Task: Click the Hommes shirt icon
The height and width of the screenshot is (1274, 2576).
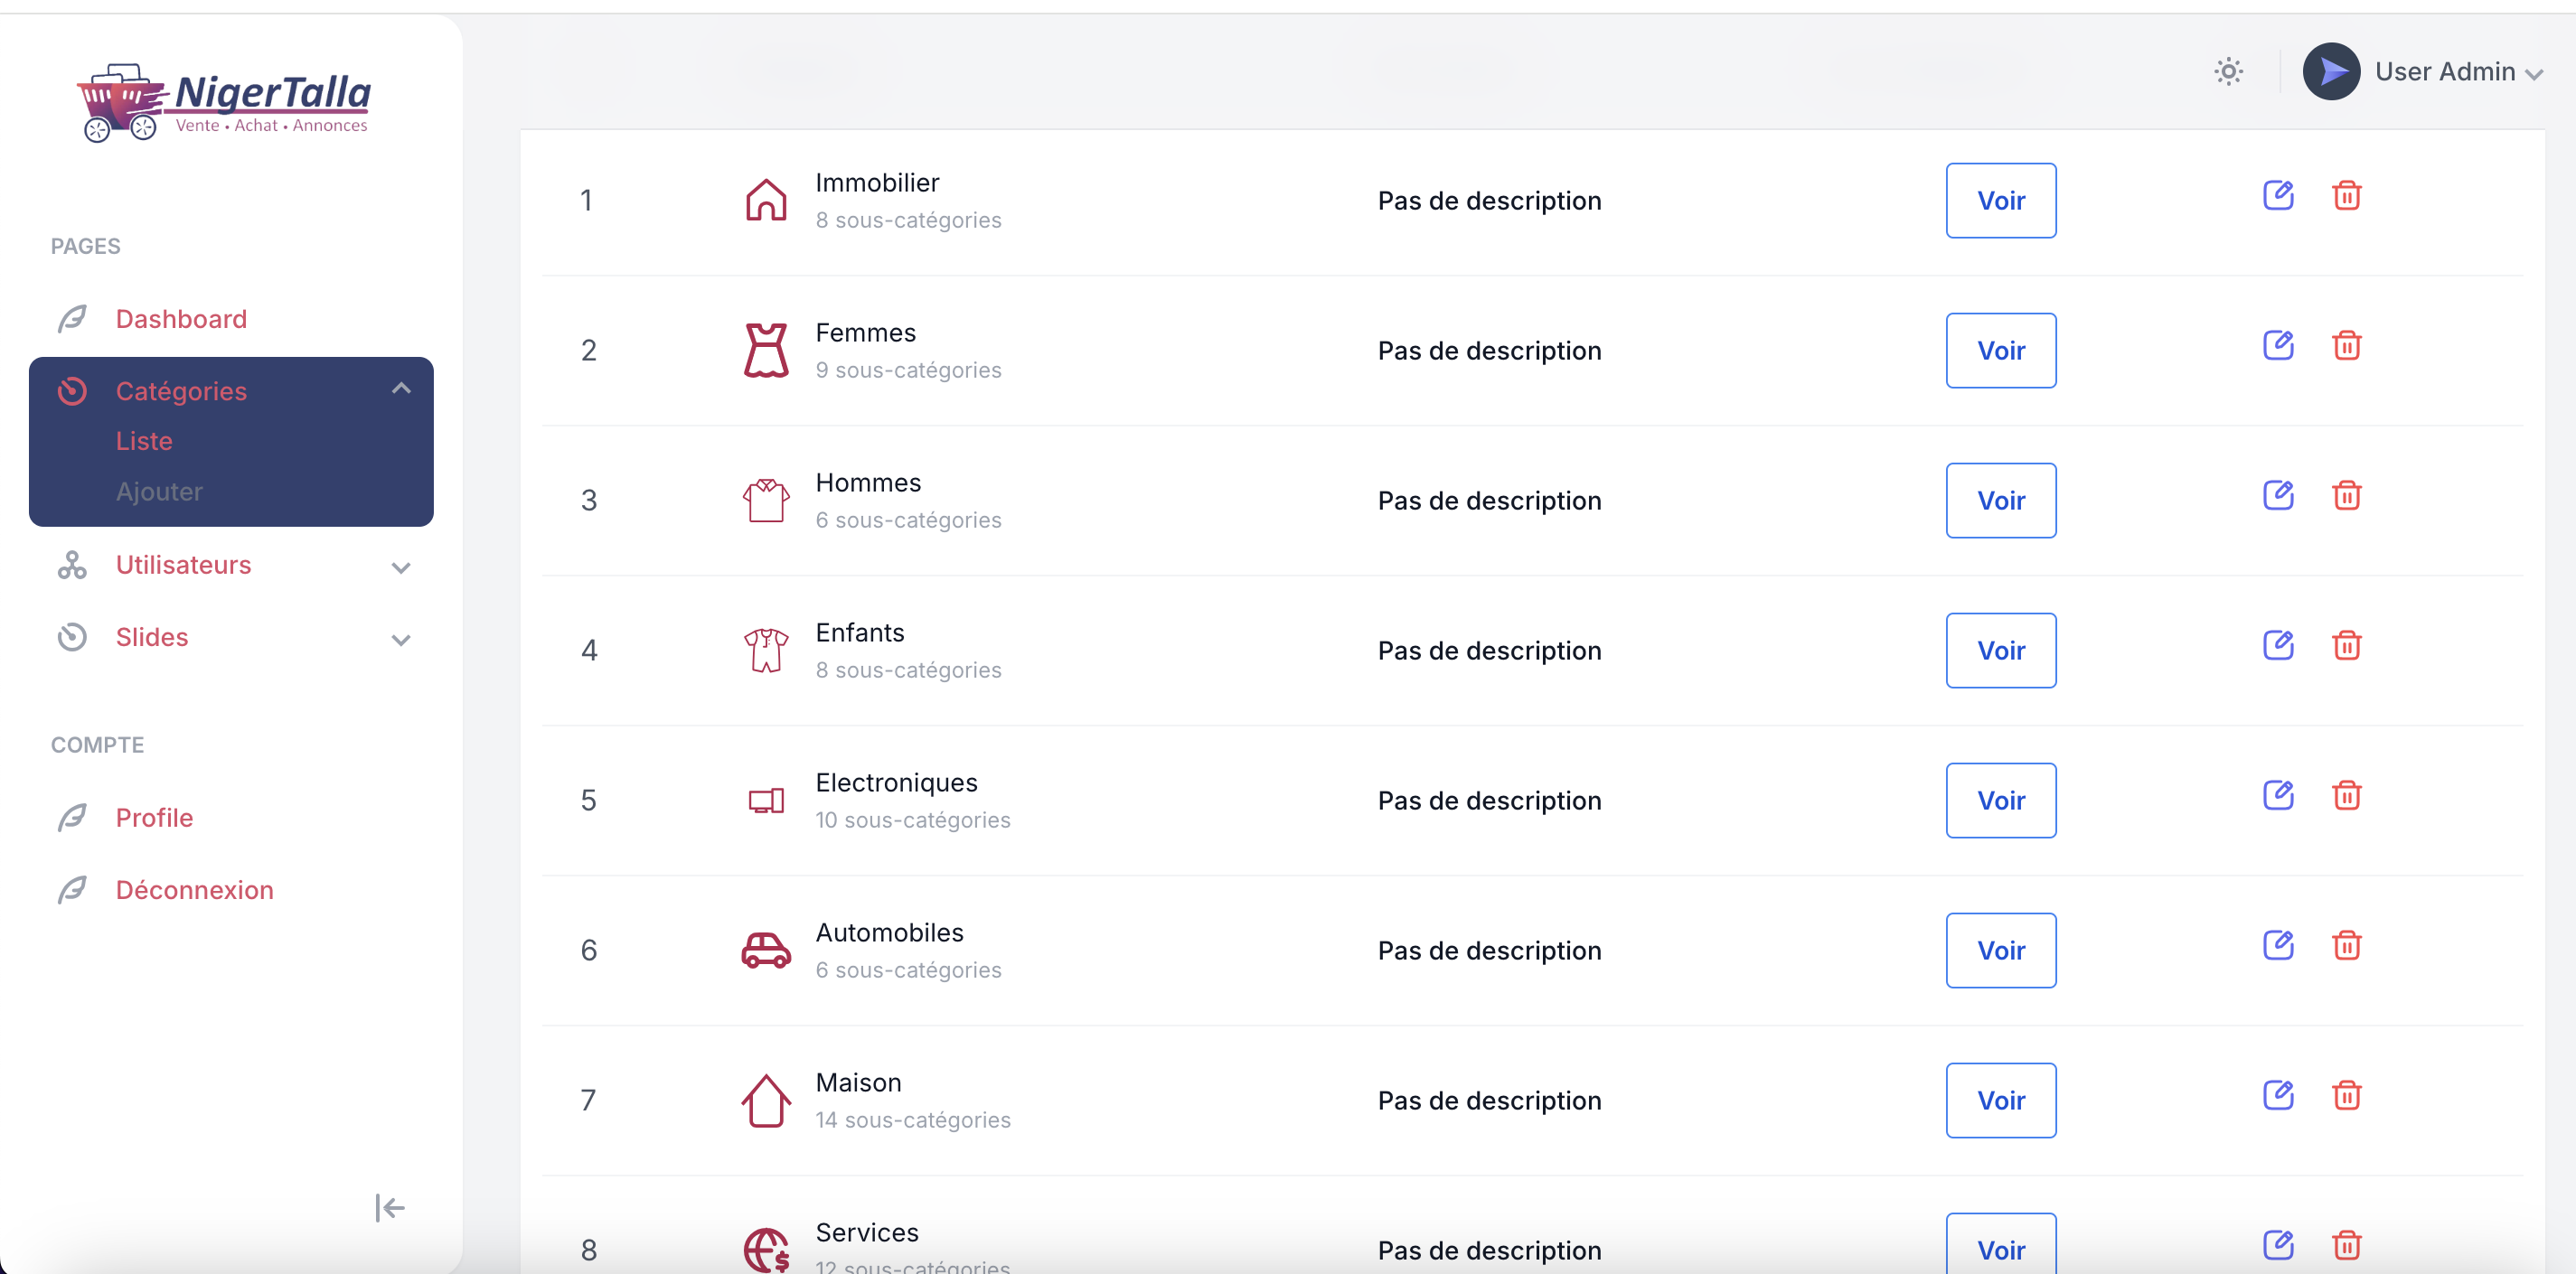Action: click(766, 500)
